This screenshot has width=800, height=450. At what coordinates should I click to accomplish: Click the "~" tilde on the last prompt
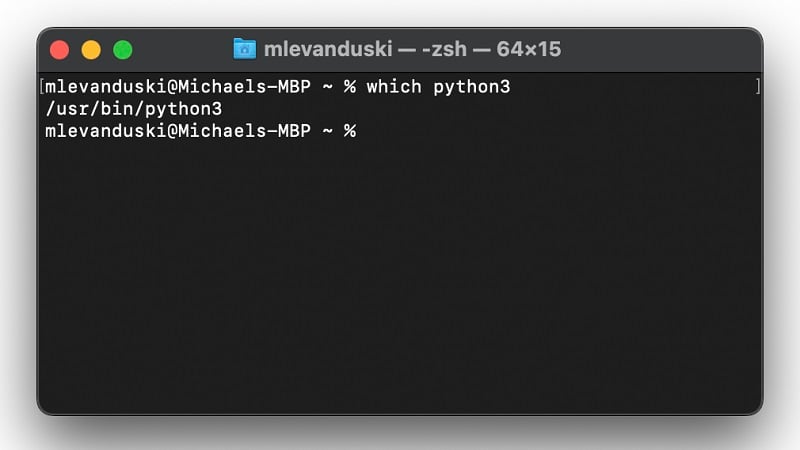click(x=327, y=131)
